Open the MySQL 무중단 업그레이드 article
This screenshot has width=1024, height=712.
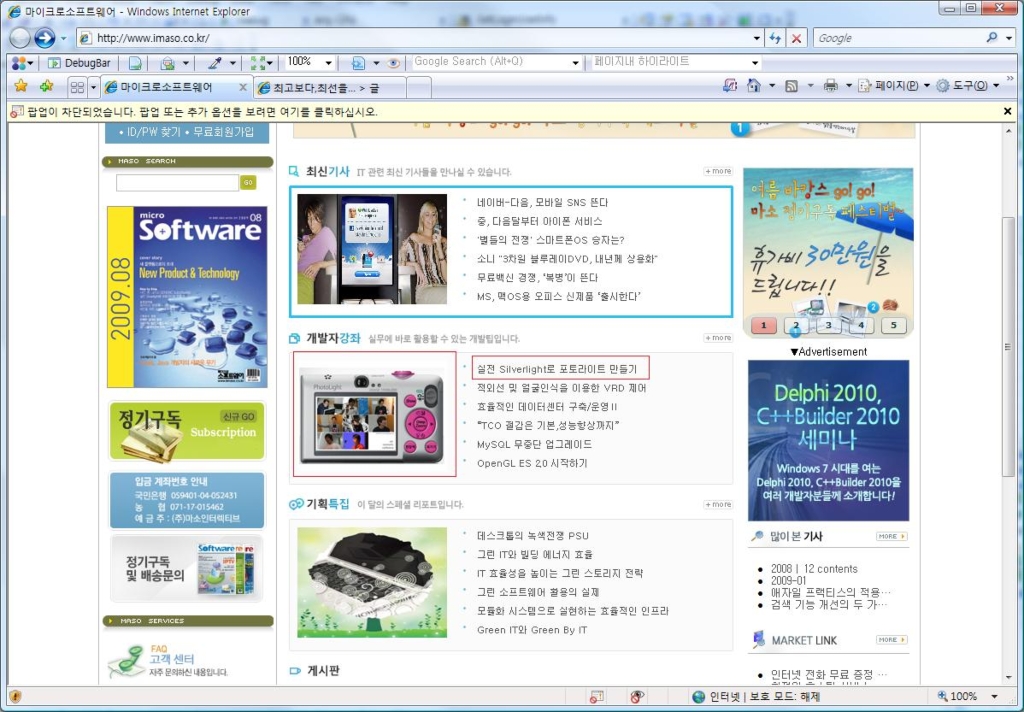coord(534,444)
